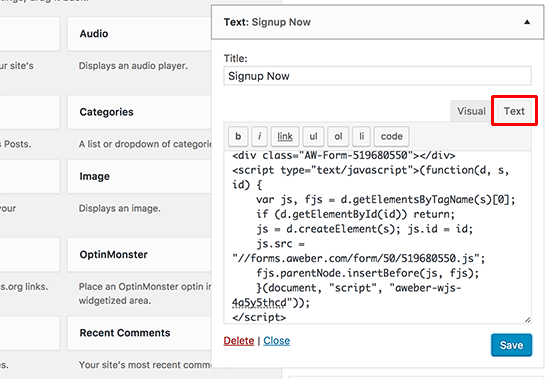Click the 'ol' ordered list button
The height and width of the screenshot is (379, 550).
point(338,136)
